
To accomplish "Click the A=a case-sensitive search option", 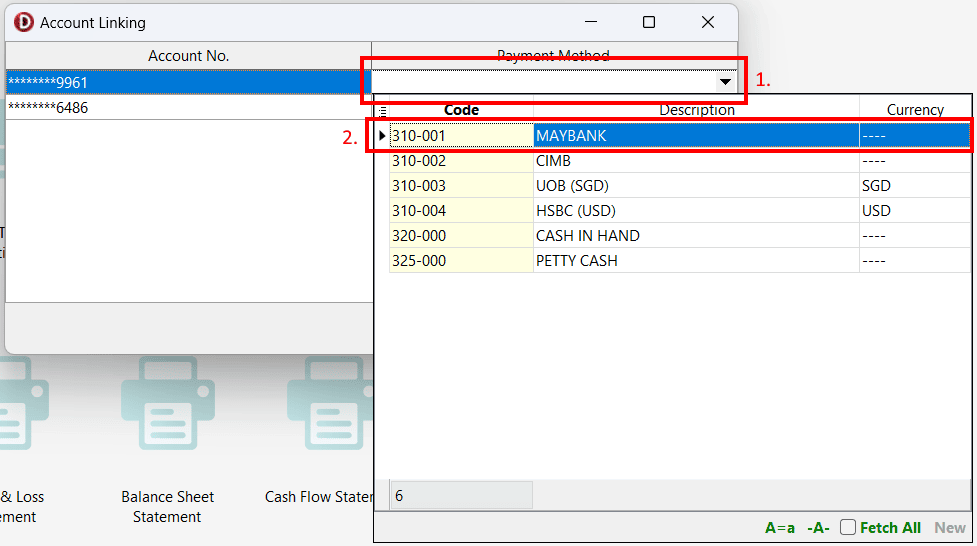I will (780, 528).
